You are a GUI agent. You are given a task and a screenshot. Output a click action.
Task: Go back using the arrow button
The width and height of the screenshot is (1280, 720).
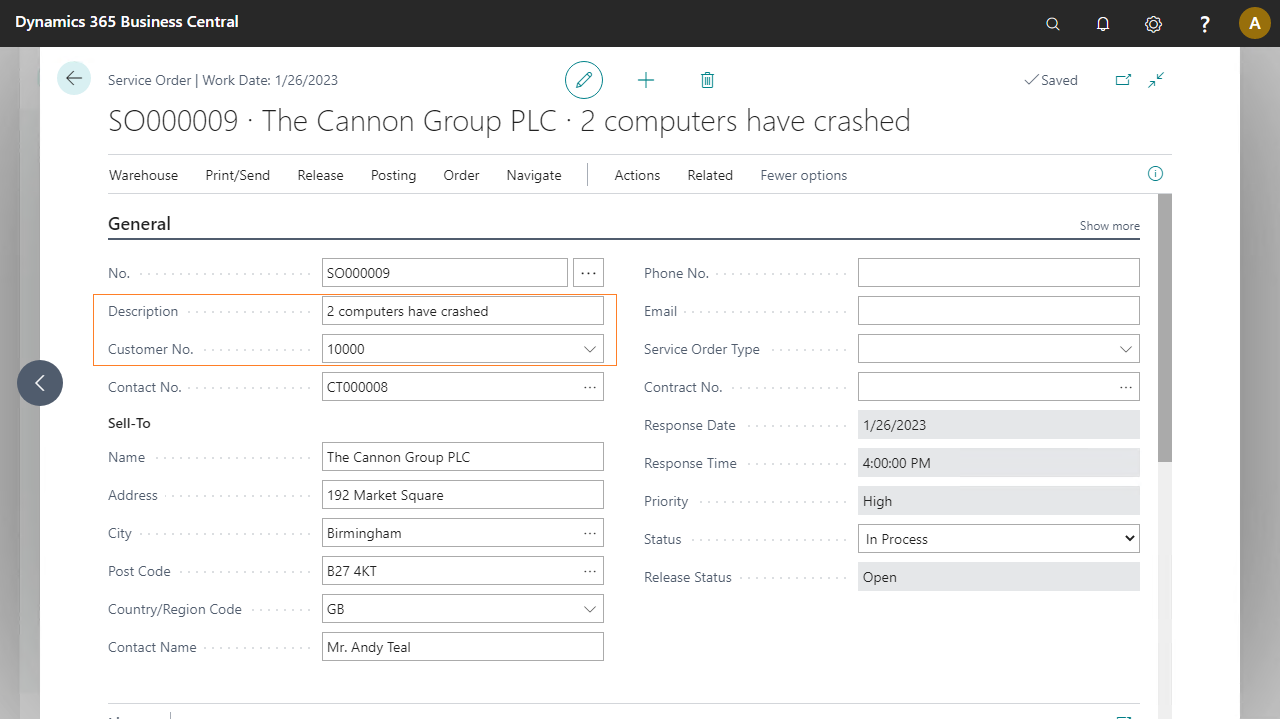[x=74, y=78]
